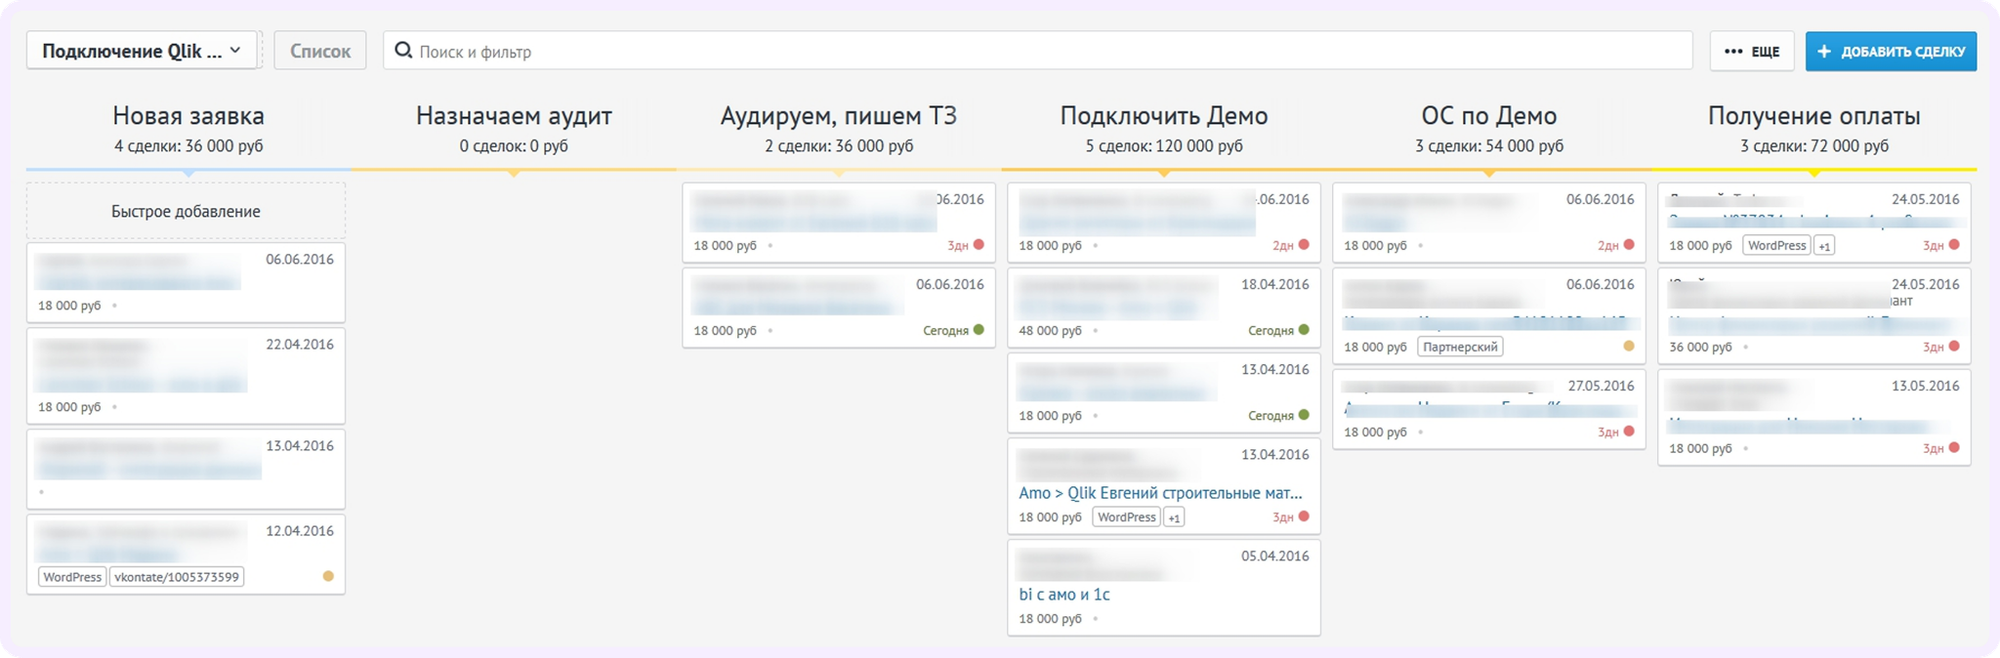Switch to Список view
Image resolution: width=2000 pixels, height=658 pixels.
point(320,51)
